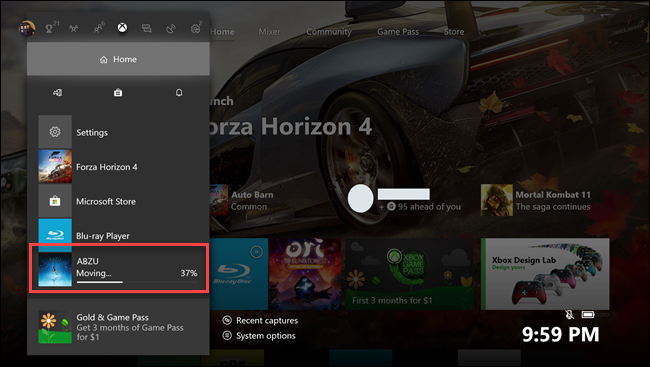This screenshot has height=367, width=650.
Task: Select the ABZU Moving queue item
Action: pos(119,269)
